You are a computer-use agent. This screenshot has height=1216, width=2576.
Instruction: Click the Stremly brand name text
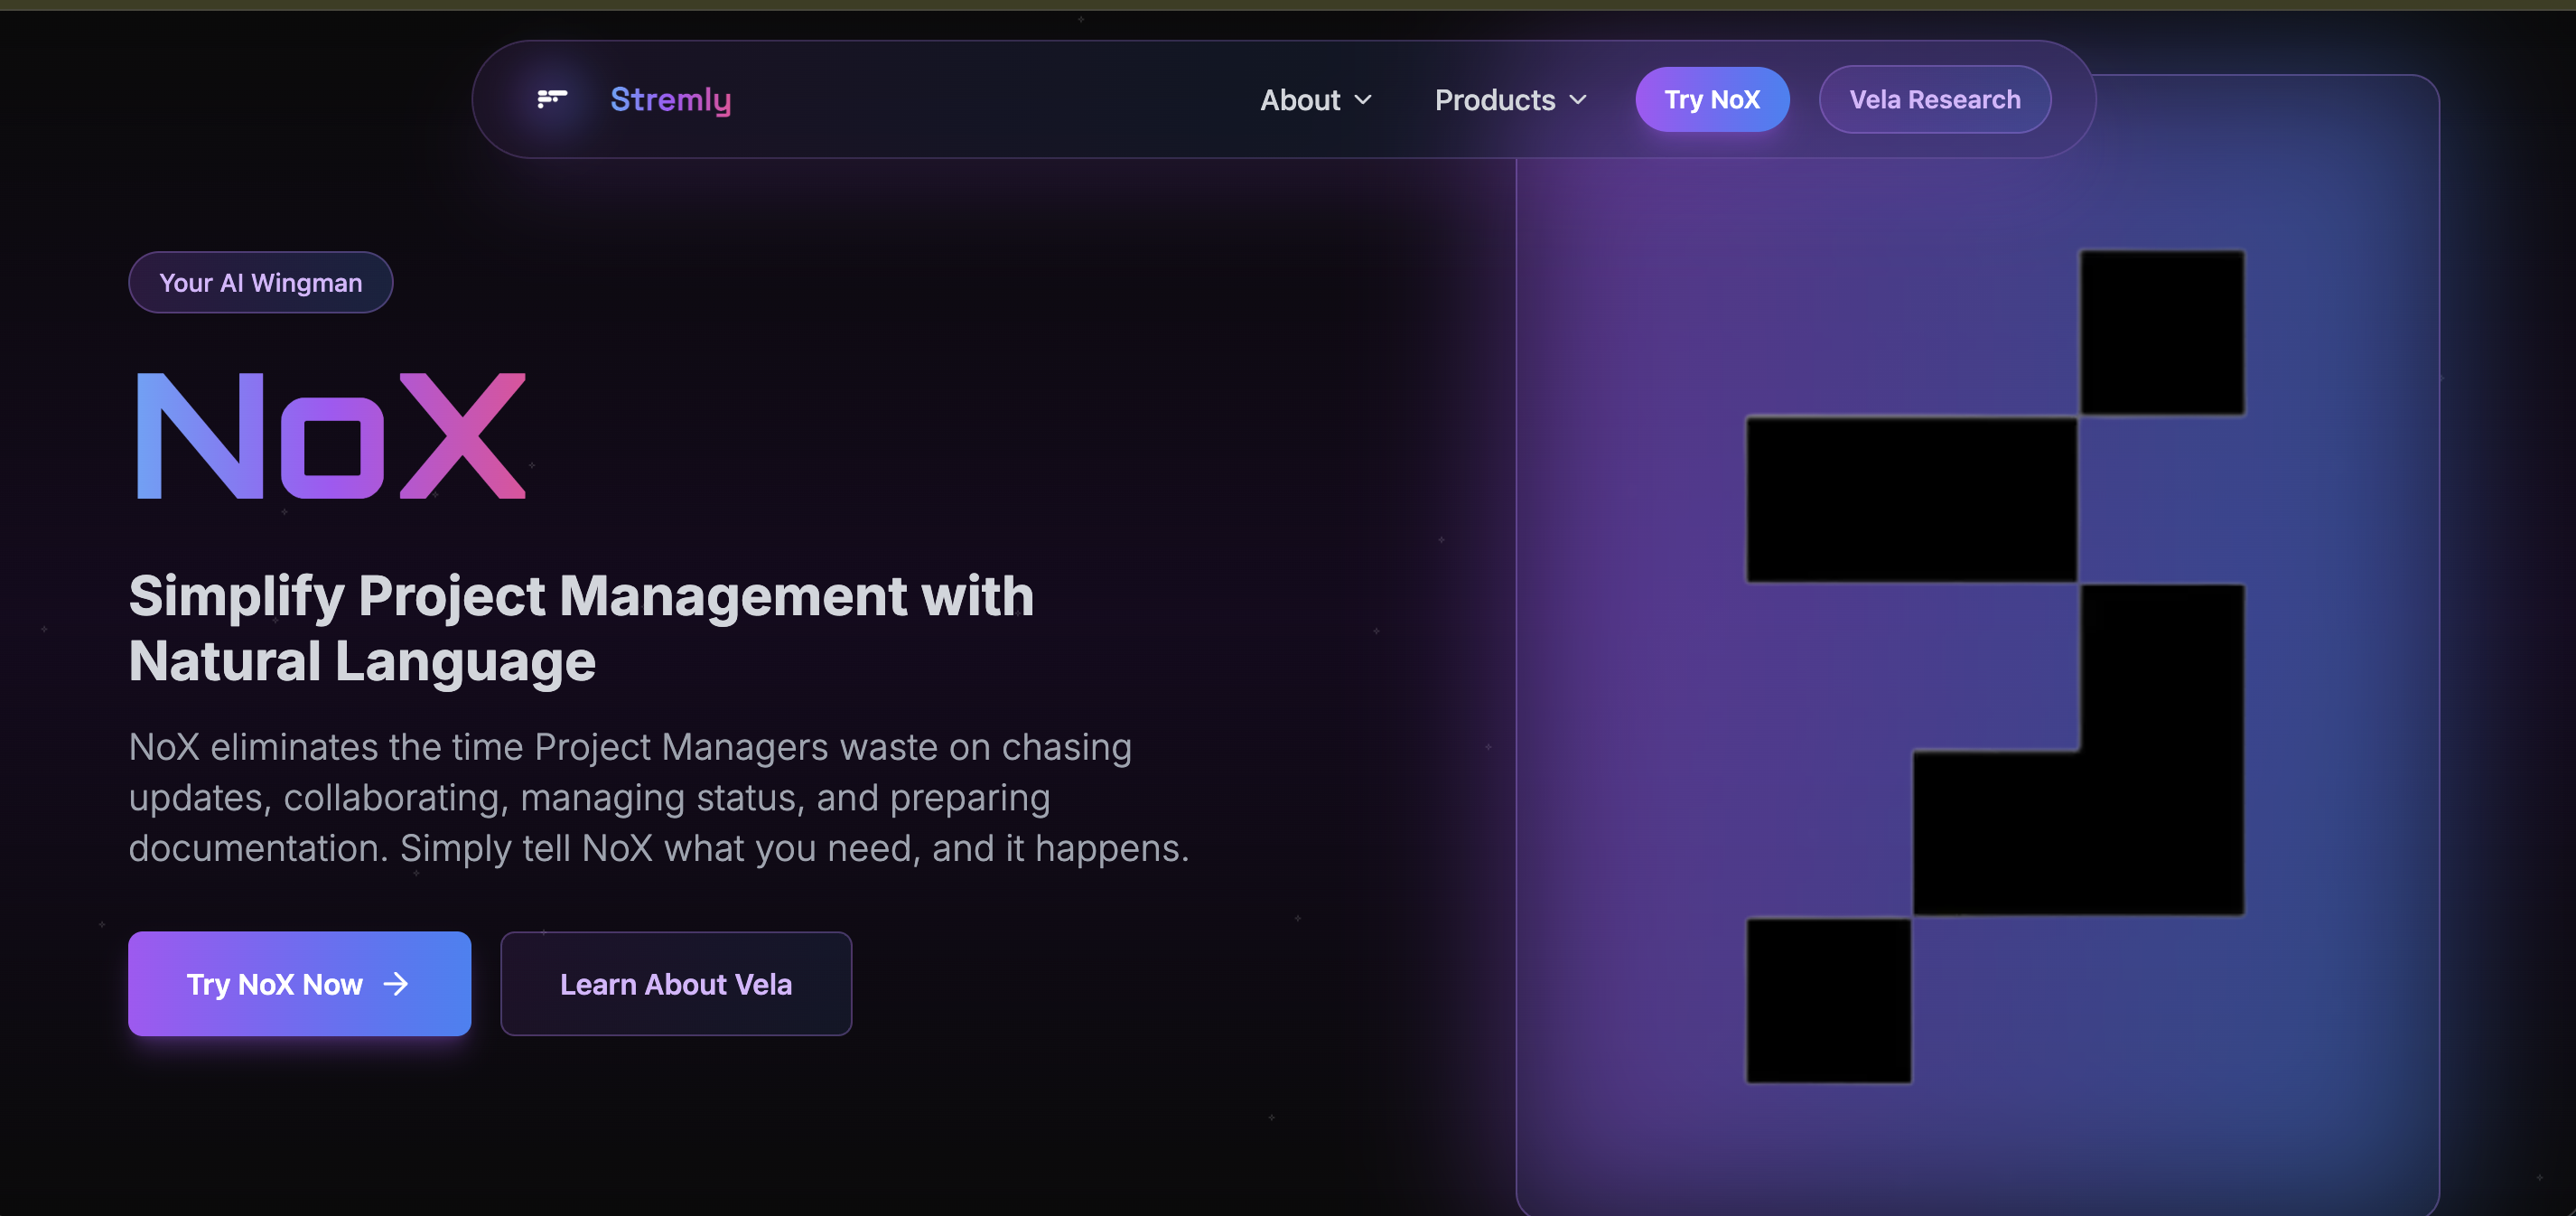670,99
